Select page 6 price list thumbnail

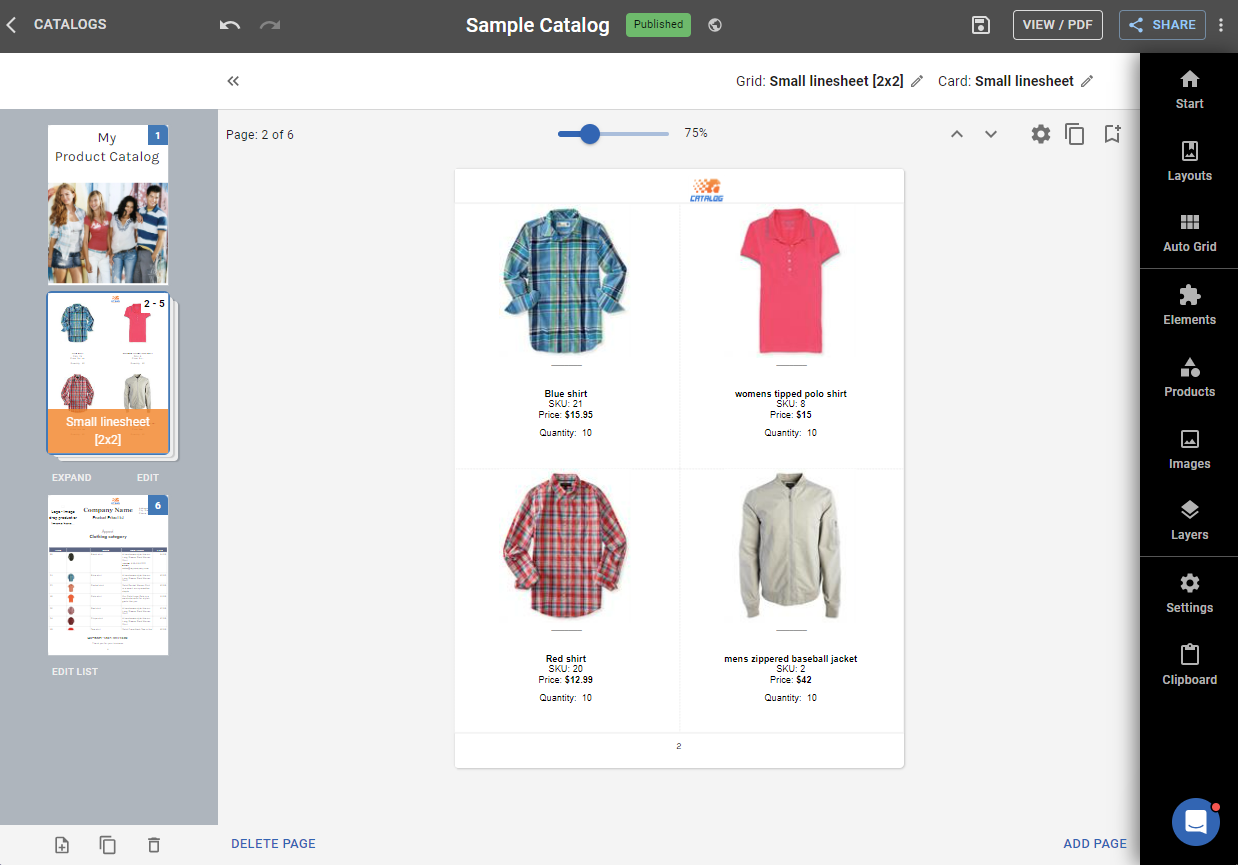point(108,575)
